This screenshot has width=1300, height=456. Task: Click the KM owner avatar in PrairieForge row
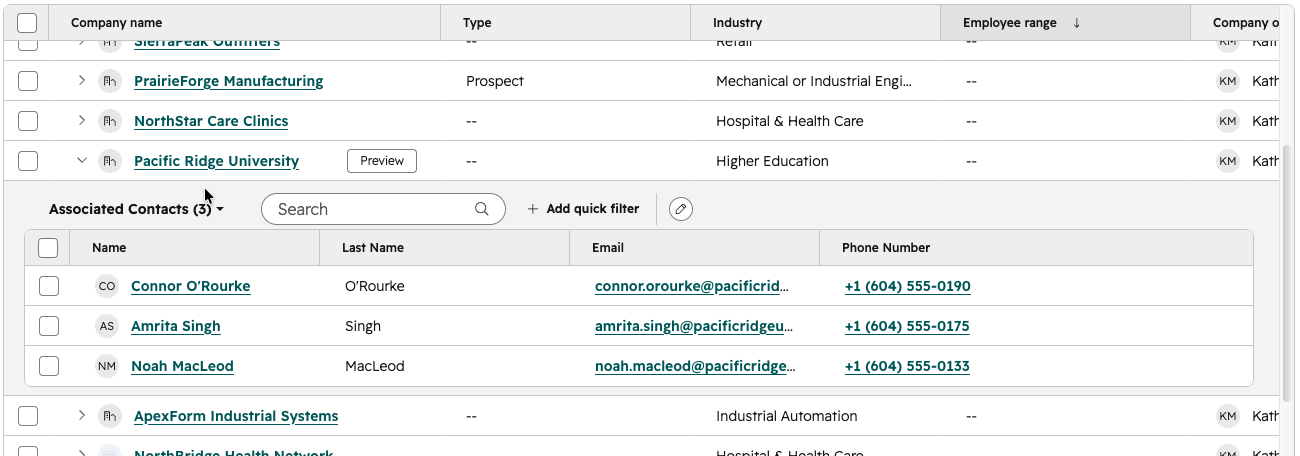(1228, 81)
